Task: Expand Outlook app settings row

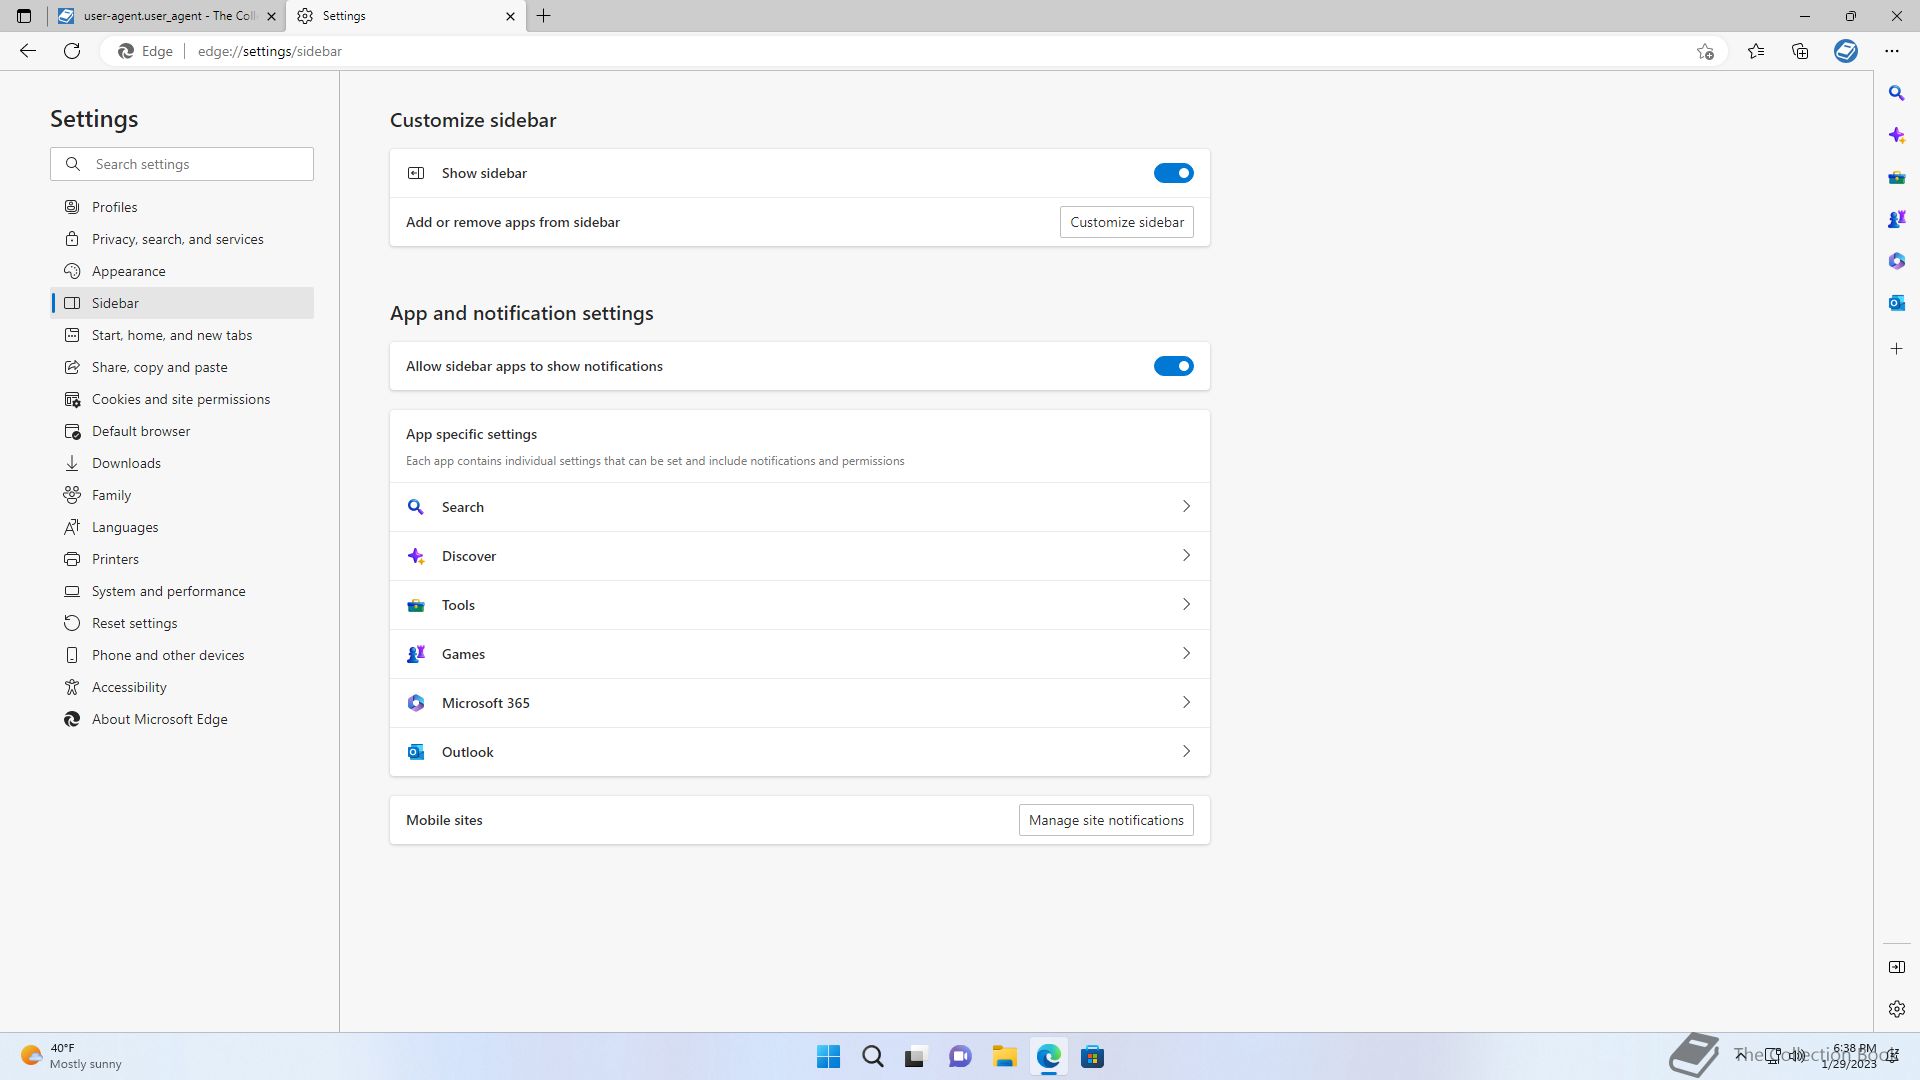Action: coord(799,752)
